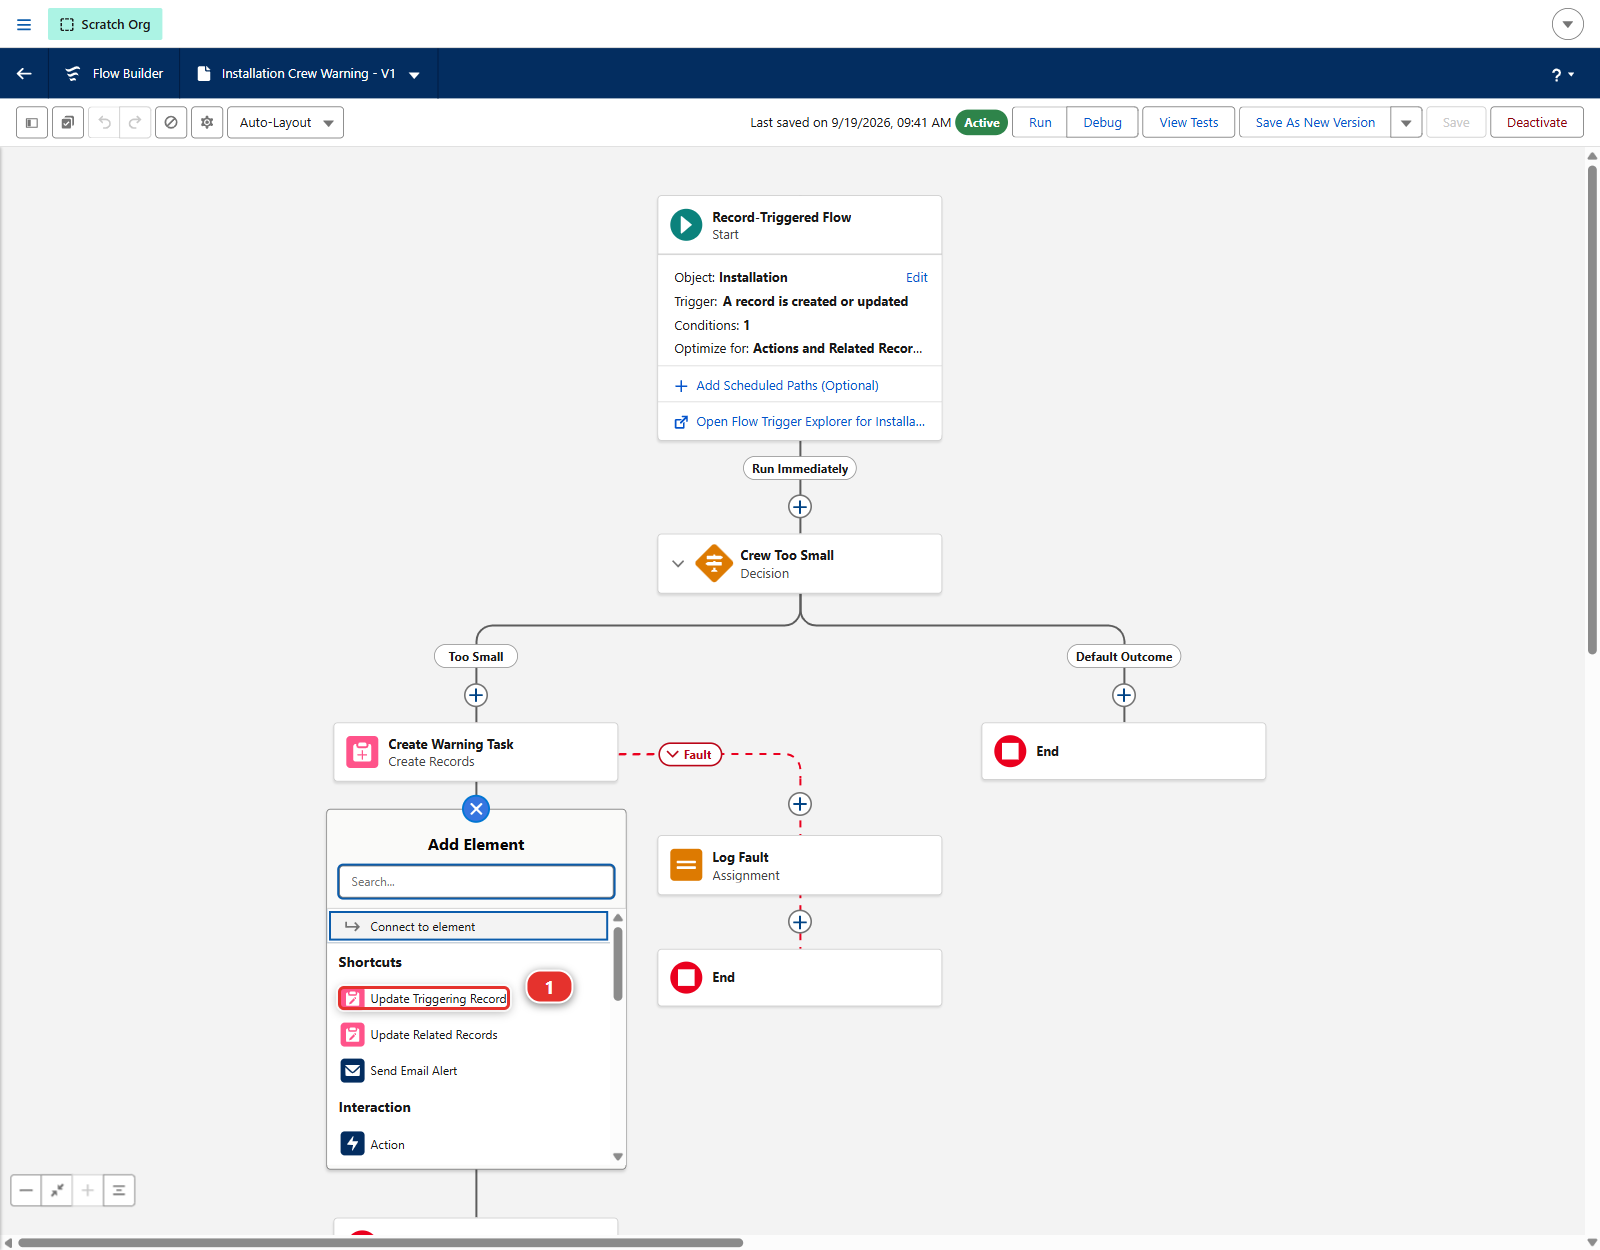Deactivate the flow
This screenshot has height=1250, width=1600.
click(x=1537, y=123)
